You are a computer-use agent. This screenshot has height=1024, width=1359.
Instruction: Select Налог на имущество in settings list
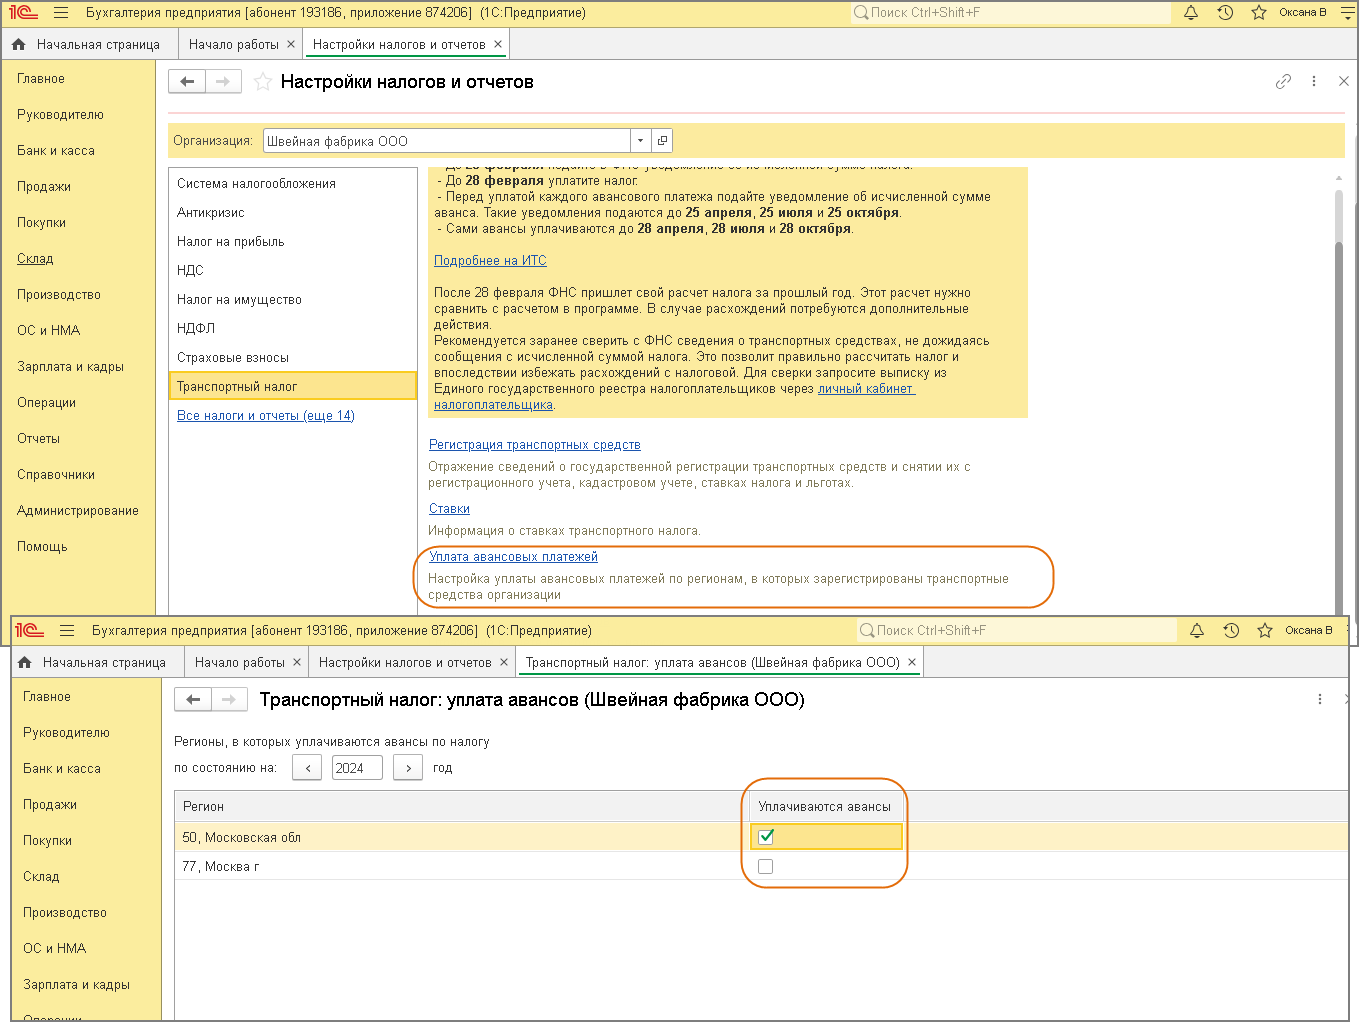pyautogui.click(x=293, y=300)
